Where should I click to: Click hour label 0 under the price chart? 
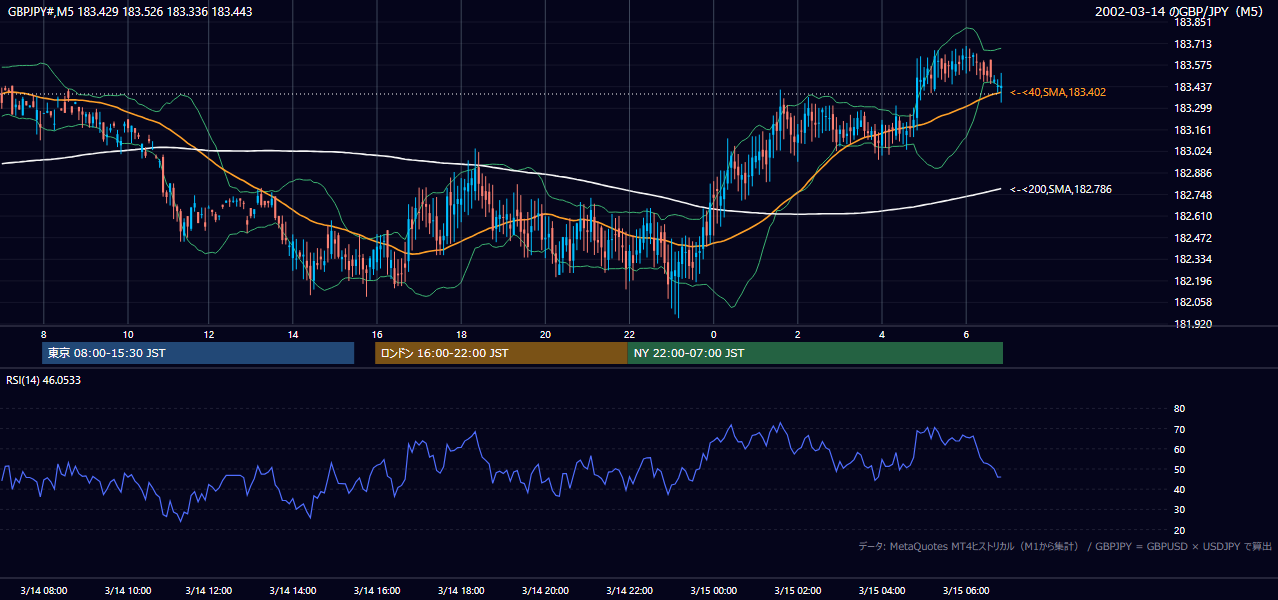[x=713, y=334]
